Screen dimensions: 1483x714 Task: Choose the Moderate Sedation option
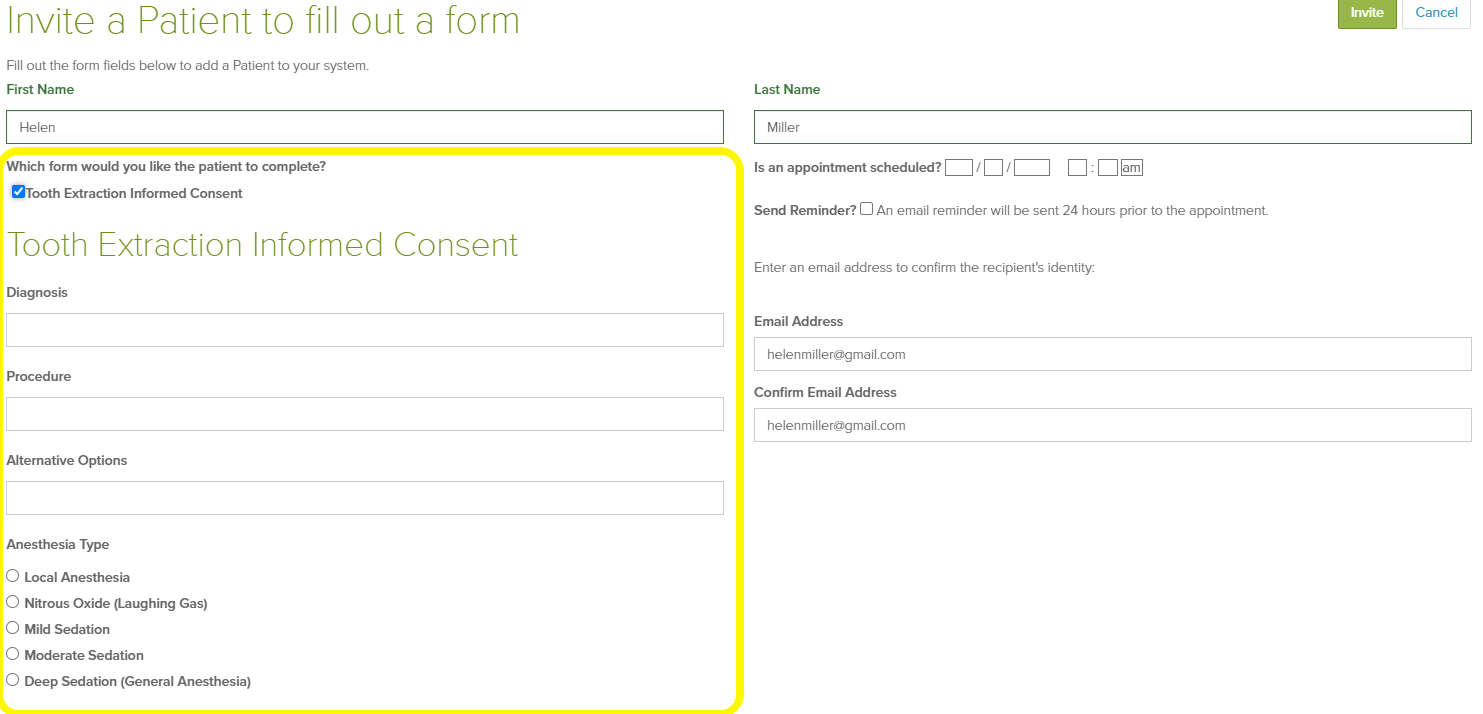[x=11, y=652]
